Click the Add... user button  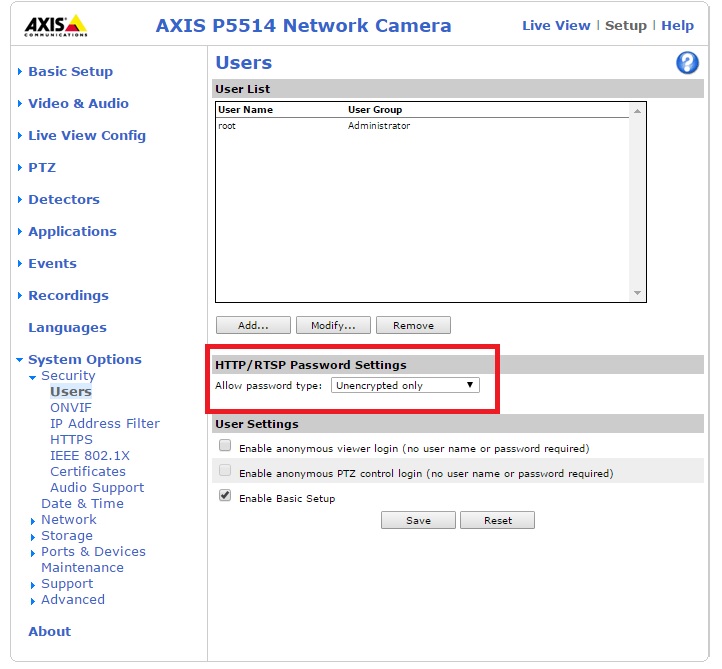click(253, 326)
